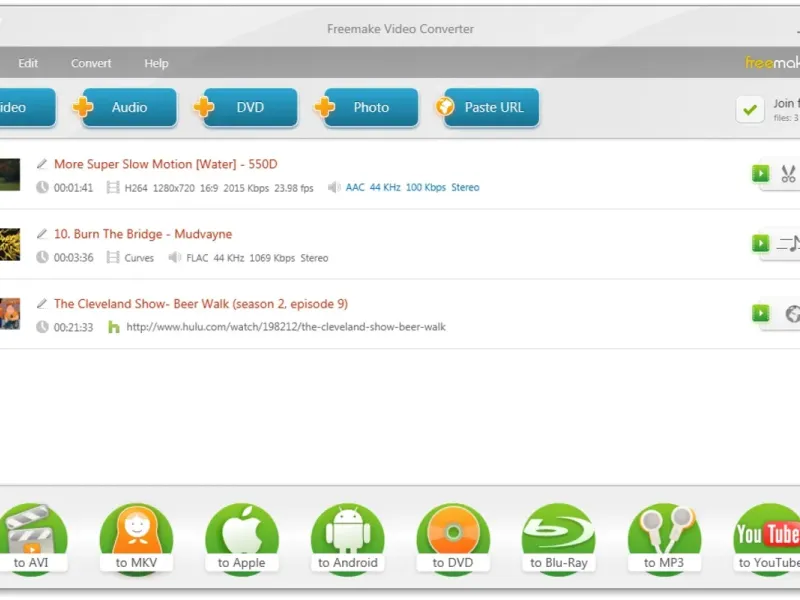Image resolution: width=800 pixels, height=600 pixels.
Task: Click the partially visible Video add button
Action: pos(26,107)
